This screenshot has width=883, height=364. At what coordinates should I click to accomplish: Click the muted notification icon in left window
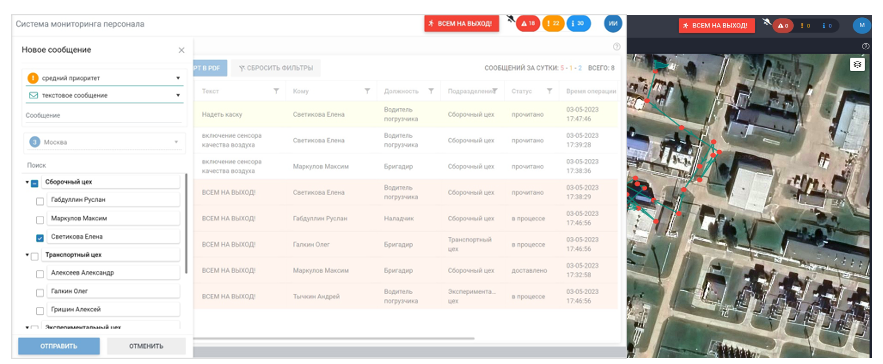pos(510,20)
